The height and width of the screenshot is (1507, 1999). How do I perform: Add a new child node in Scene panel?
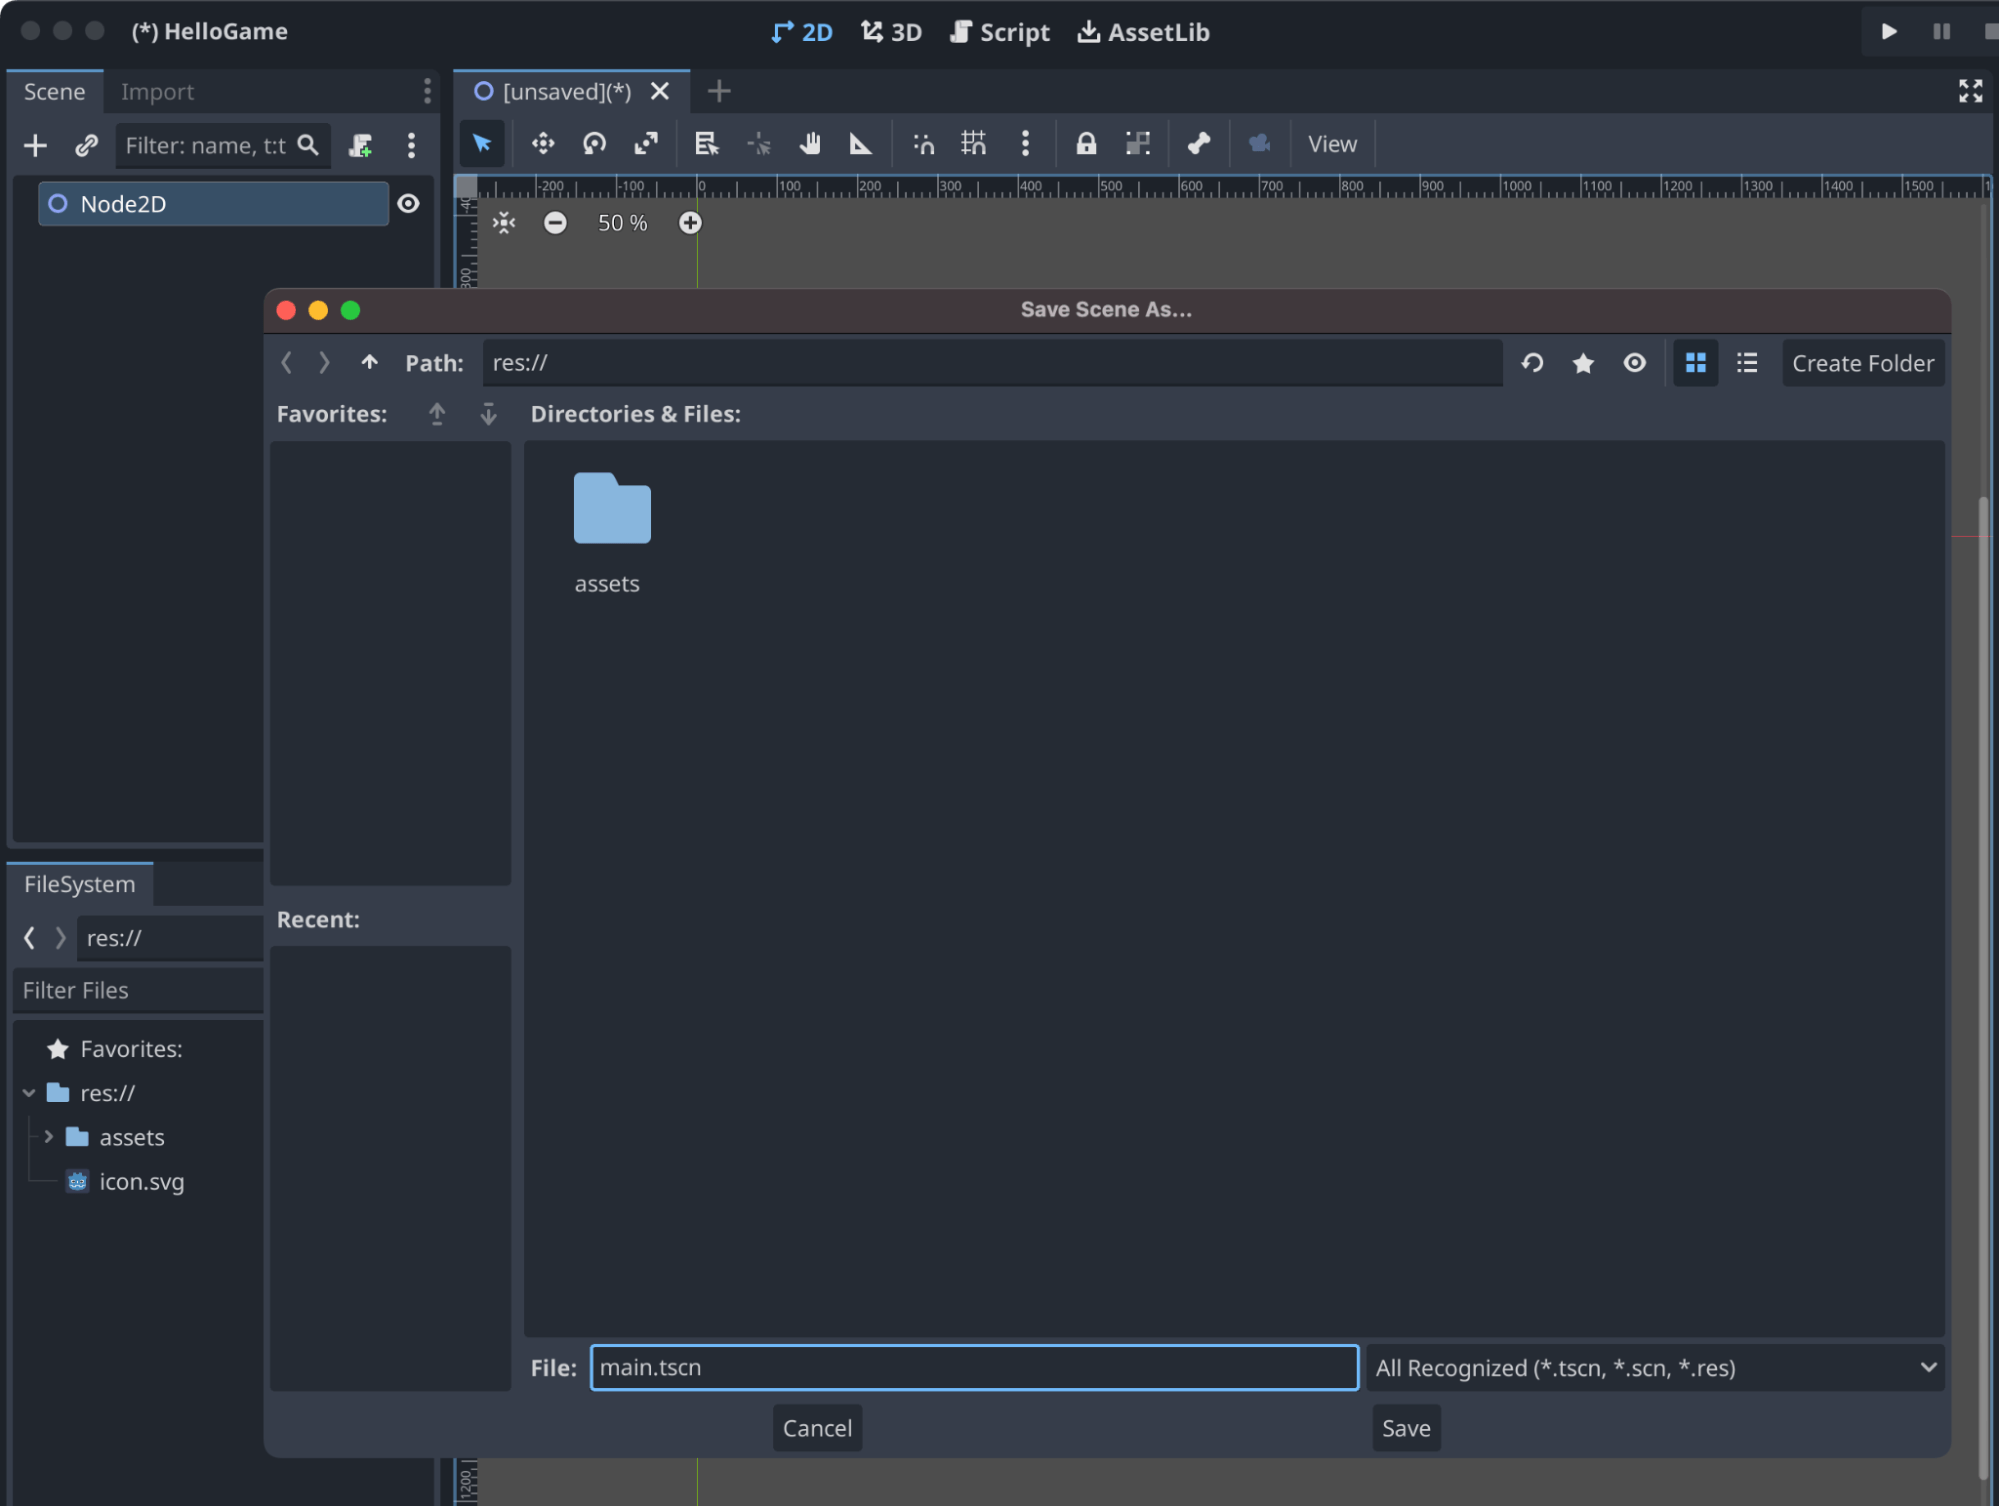click(x=35, y=145)
